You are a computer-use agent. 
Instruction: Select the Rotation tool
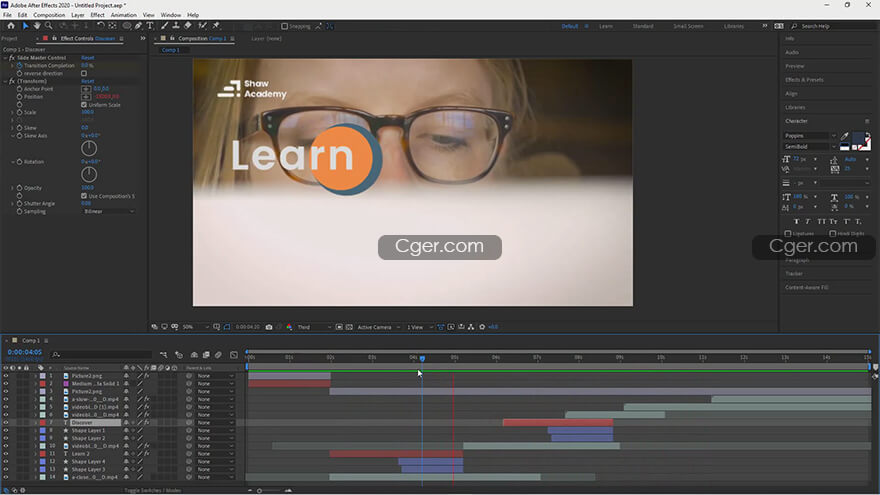click(x=100, y=26)
